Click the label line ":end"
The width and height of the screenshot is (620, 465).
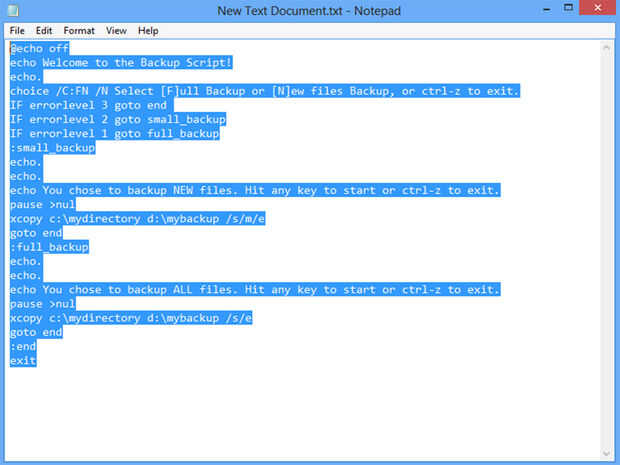[x=23, y=347]
